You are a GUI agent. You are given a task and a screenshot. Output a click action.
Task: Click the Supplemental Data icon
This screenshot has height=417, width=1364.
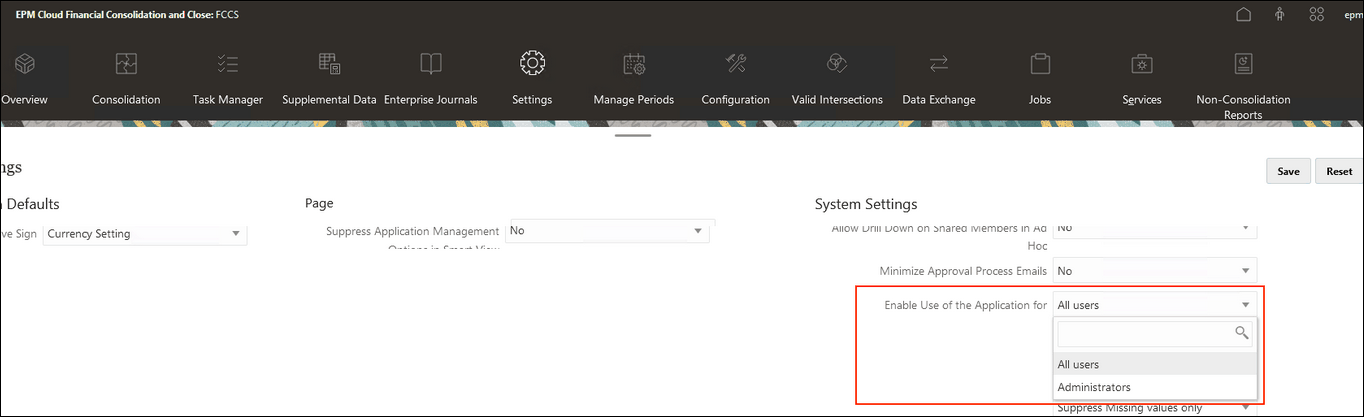(329, 64)
